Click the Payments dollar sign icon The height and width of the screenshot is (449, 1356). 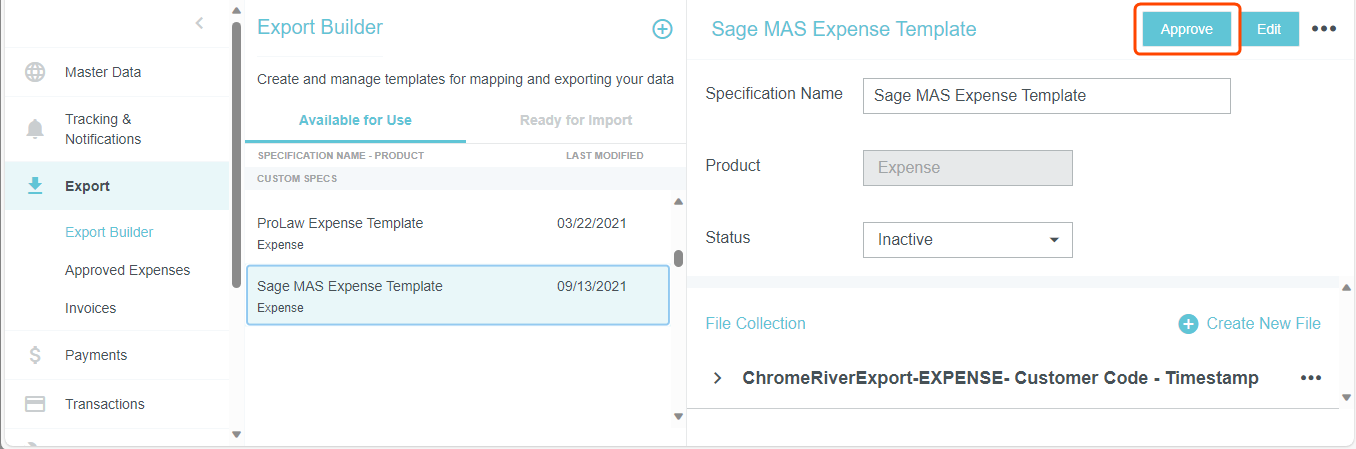tap(35, 355)
